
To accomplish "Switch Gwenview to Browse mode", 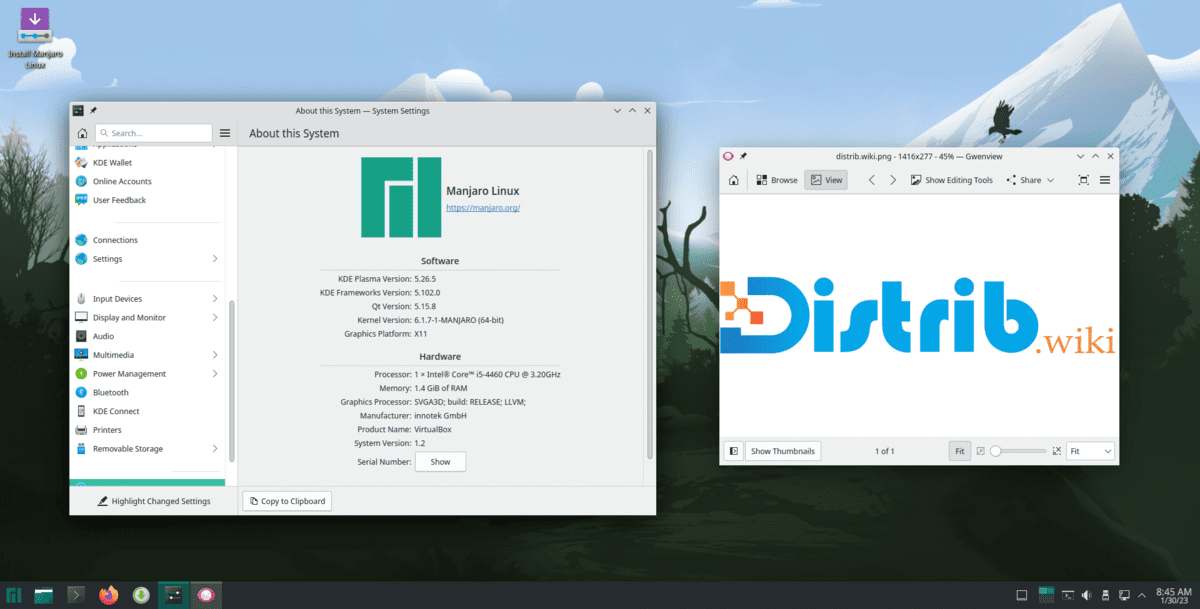I will [776, 180].
